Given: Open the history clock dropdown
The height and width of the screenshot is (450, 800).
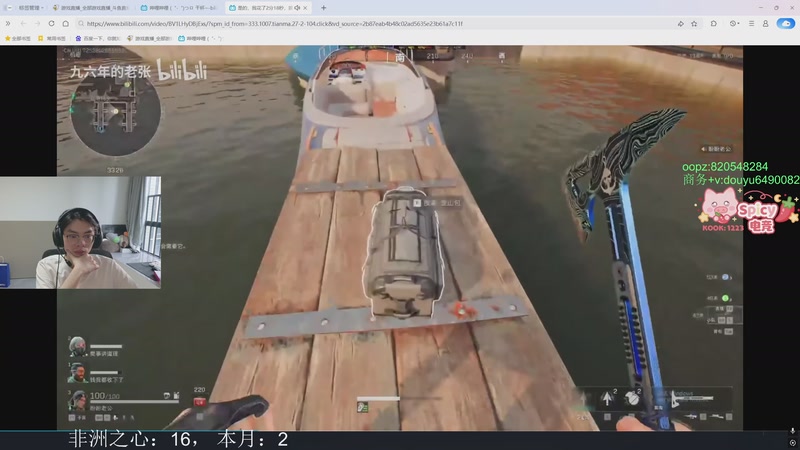Looking at the screenshot, I should point(734,23).
